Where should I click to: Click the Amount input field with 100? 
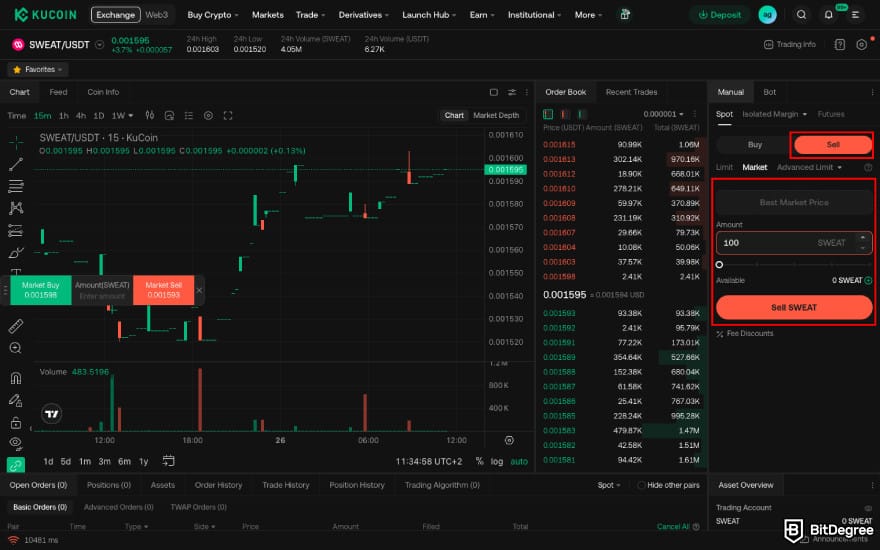pos(794,243)
